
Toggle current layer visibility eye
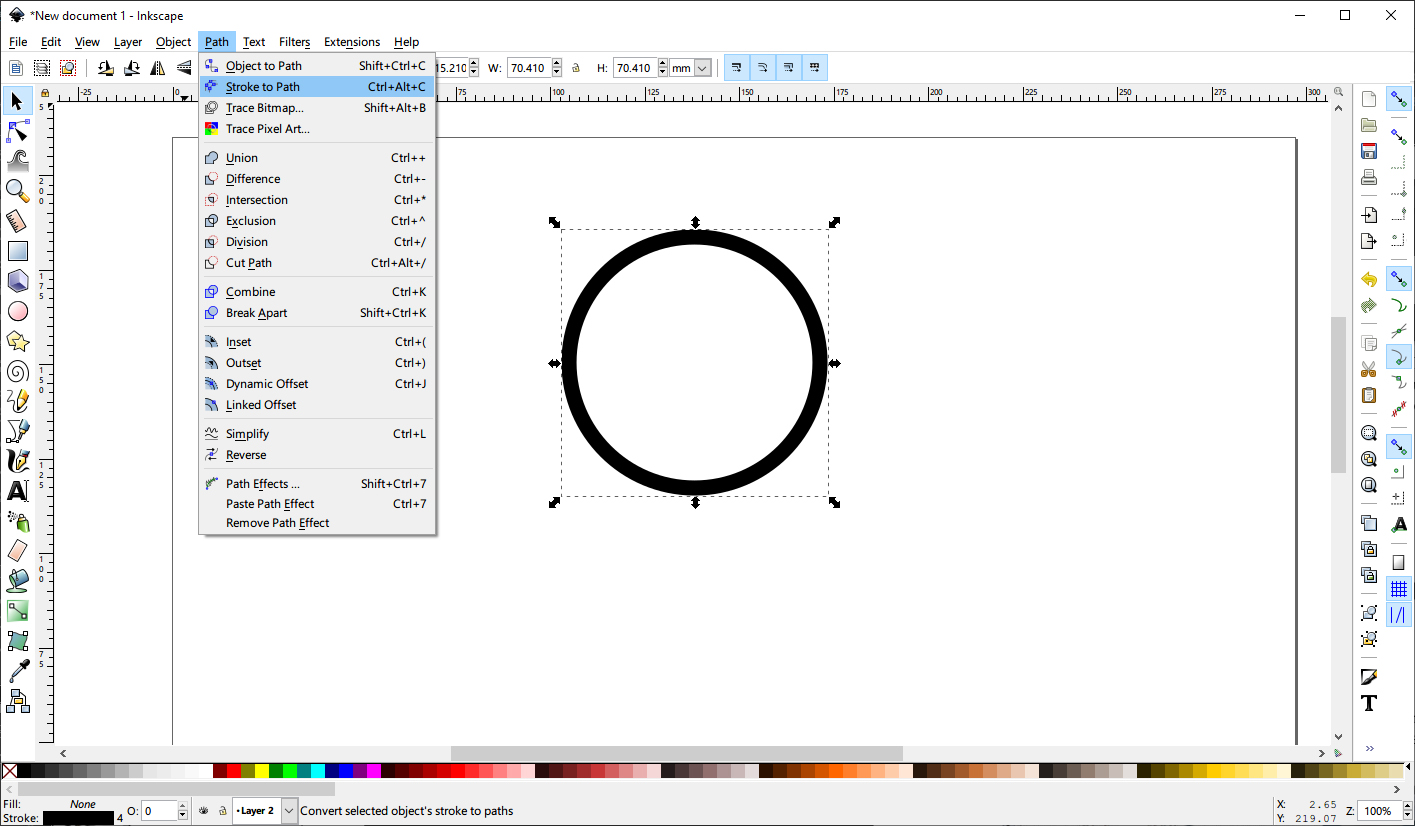click(204, 811)
